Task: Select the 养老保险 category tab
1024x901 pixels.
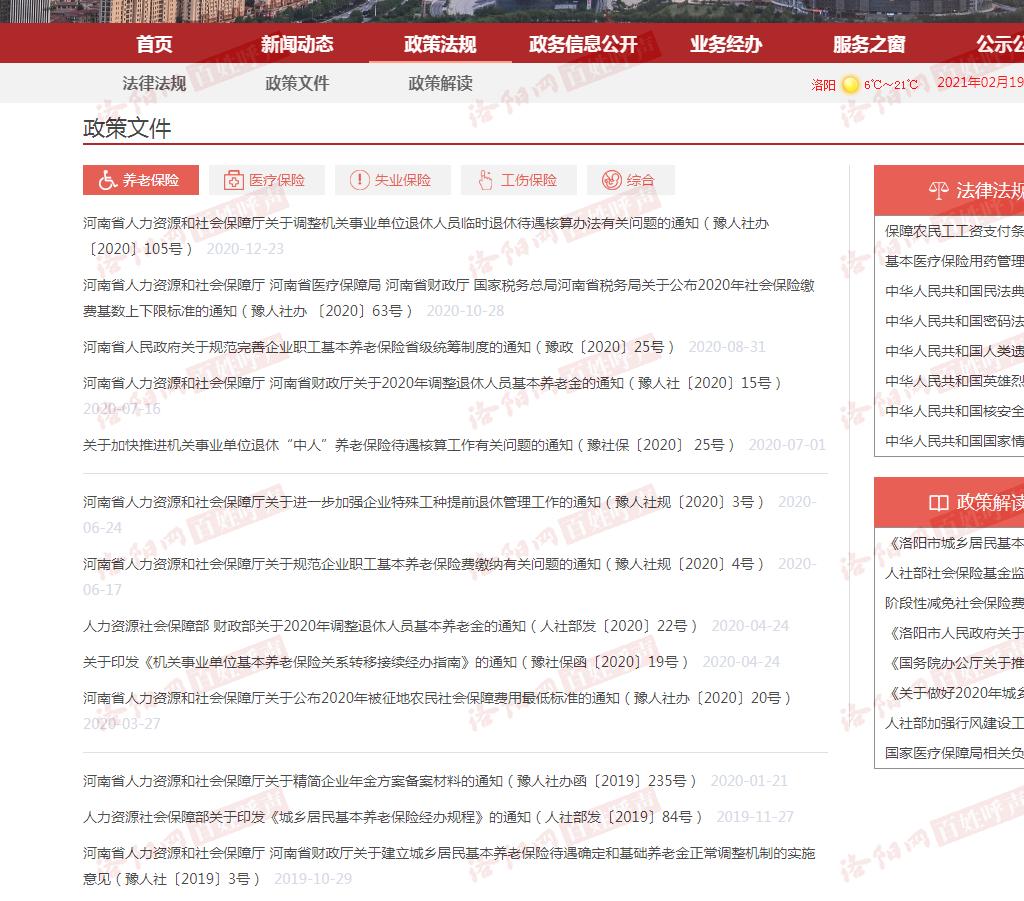Action: (x=141, y=180)
